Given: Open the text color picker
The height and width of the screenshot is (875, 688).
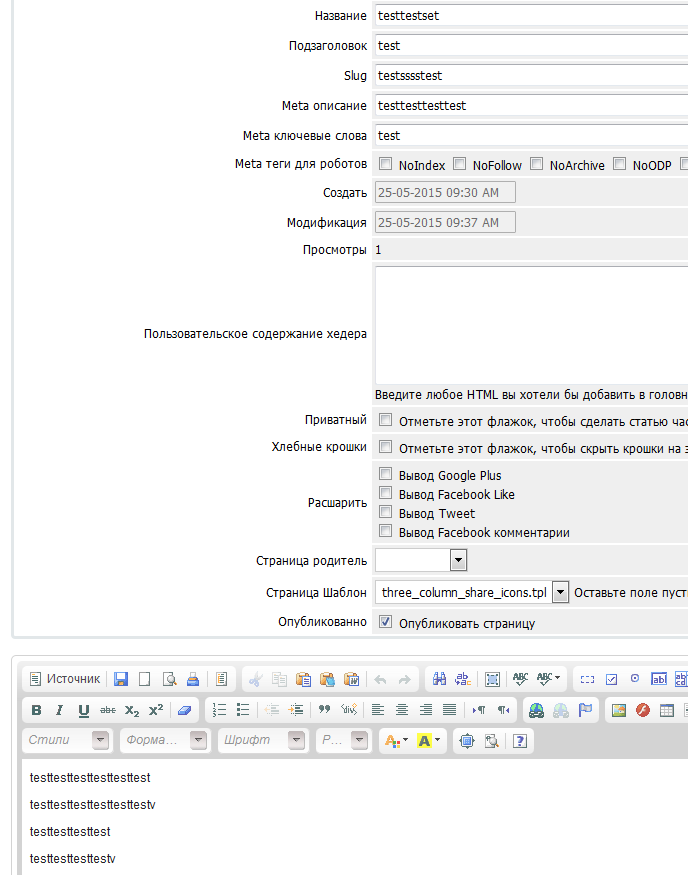Looking at the screenshot, I should [396, 741].
